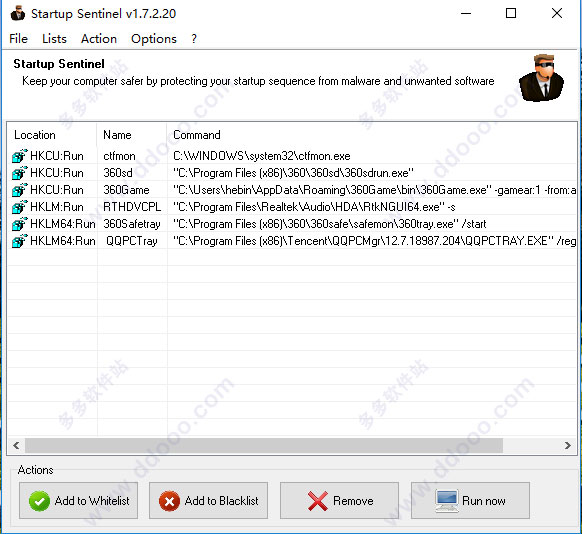Click the 360sdrun.exe command path
The width and height of the screenshot is (582, 534).
293,173
